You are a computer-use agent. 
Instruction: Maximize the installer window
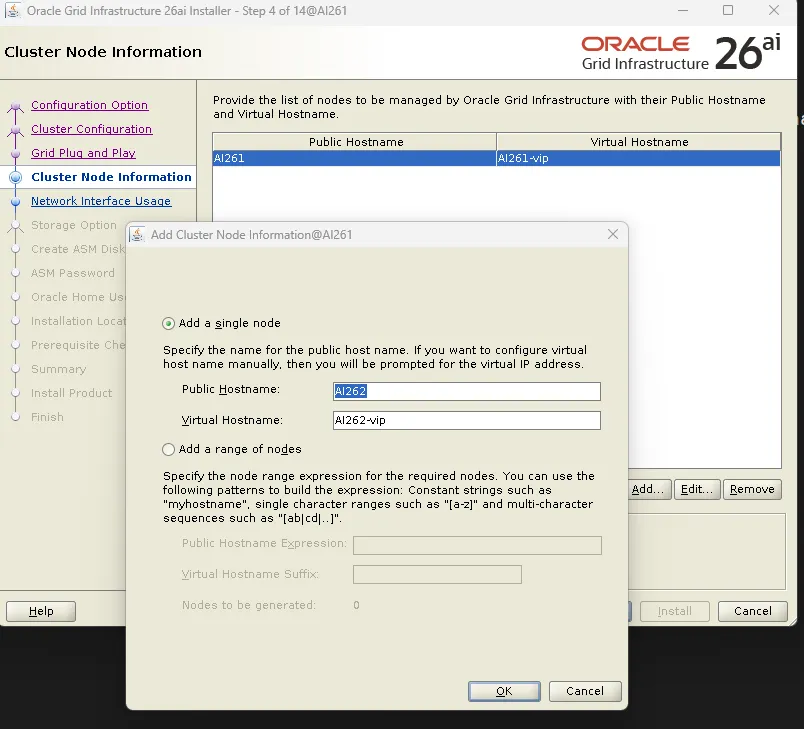click(728, 10)
